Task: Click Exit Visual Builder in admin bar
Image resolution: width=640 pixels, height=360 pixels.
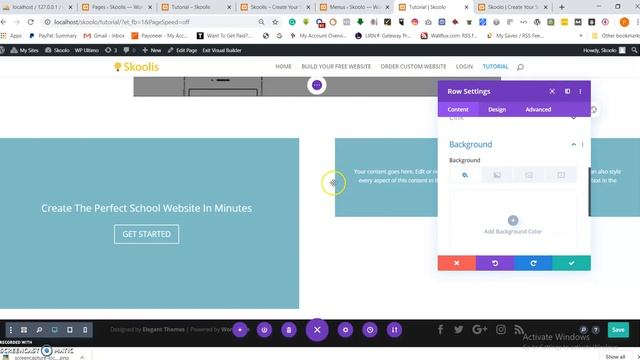Action: pyautogui.click(x=222, y=50)
